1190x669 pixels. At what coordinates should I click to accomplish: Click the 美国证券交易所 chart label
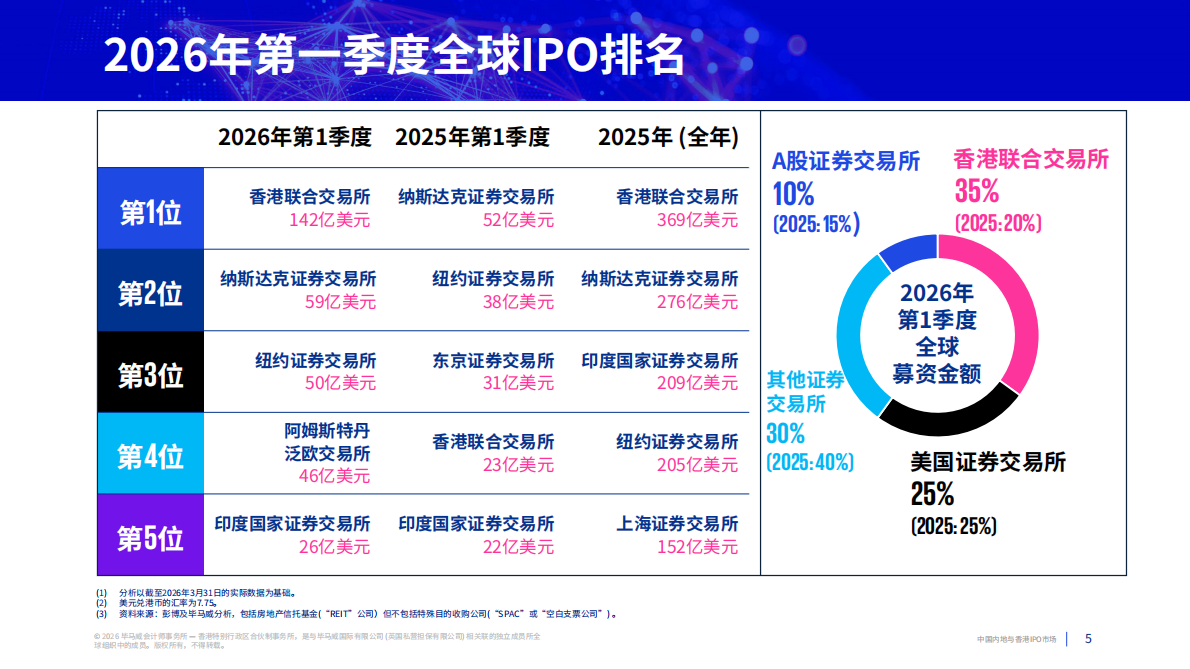[988, 462]
